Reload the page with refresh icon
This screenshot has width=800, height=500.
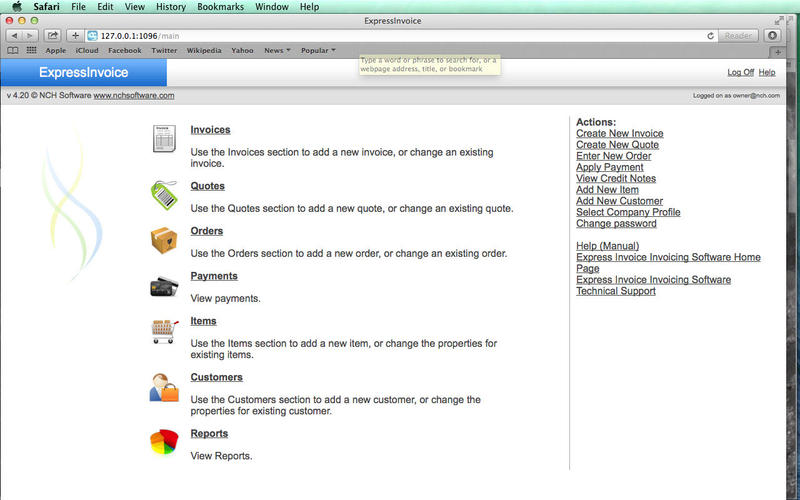(x=710, y=36)
